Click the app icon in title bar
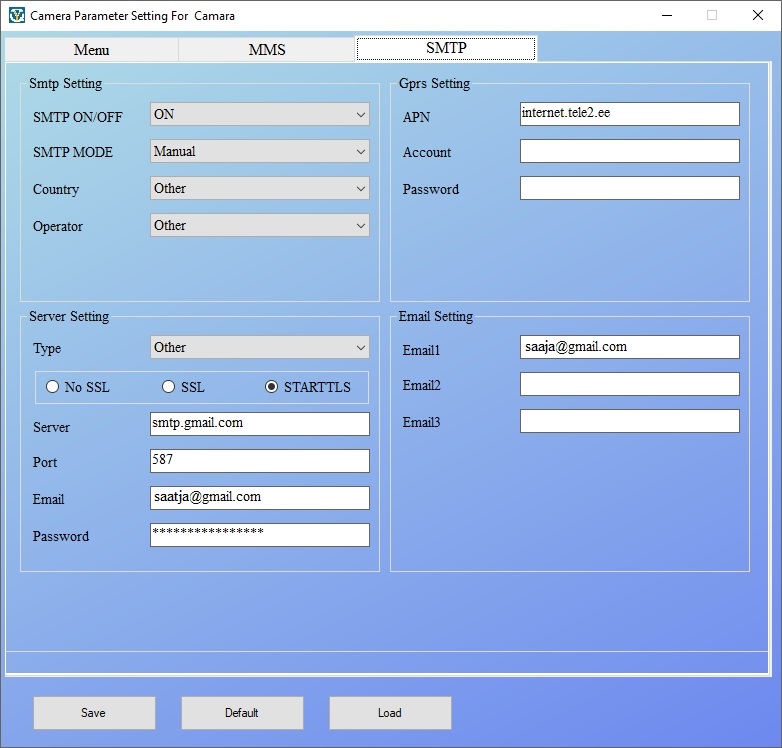This screenshot has width=782, height=748. point(16,16)
